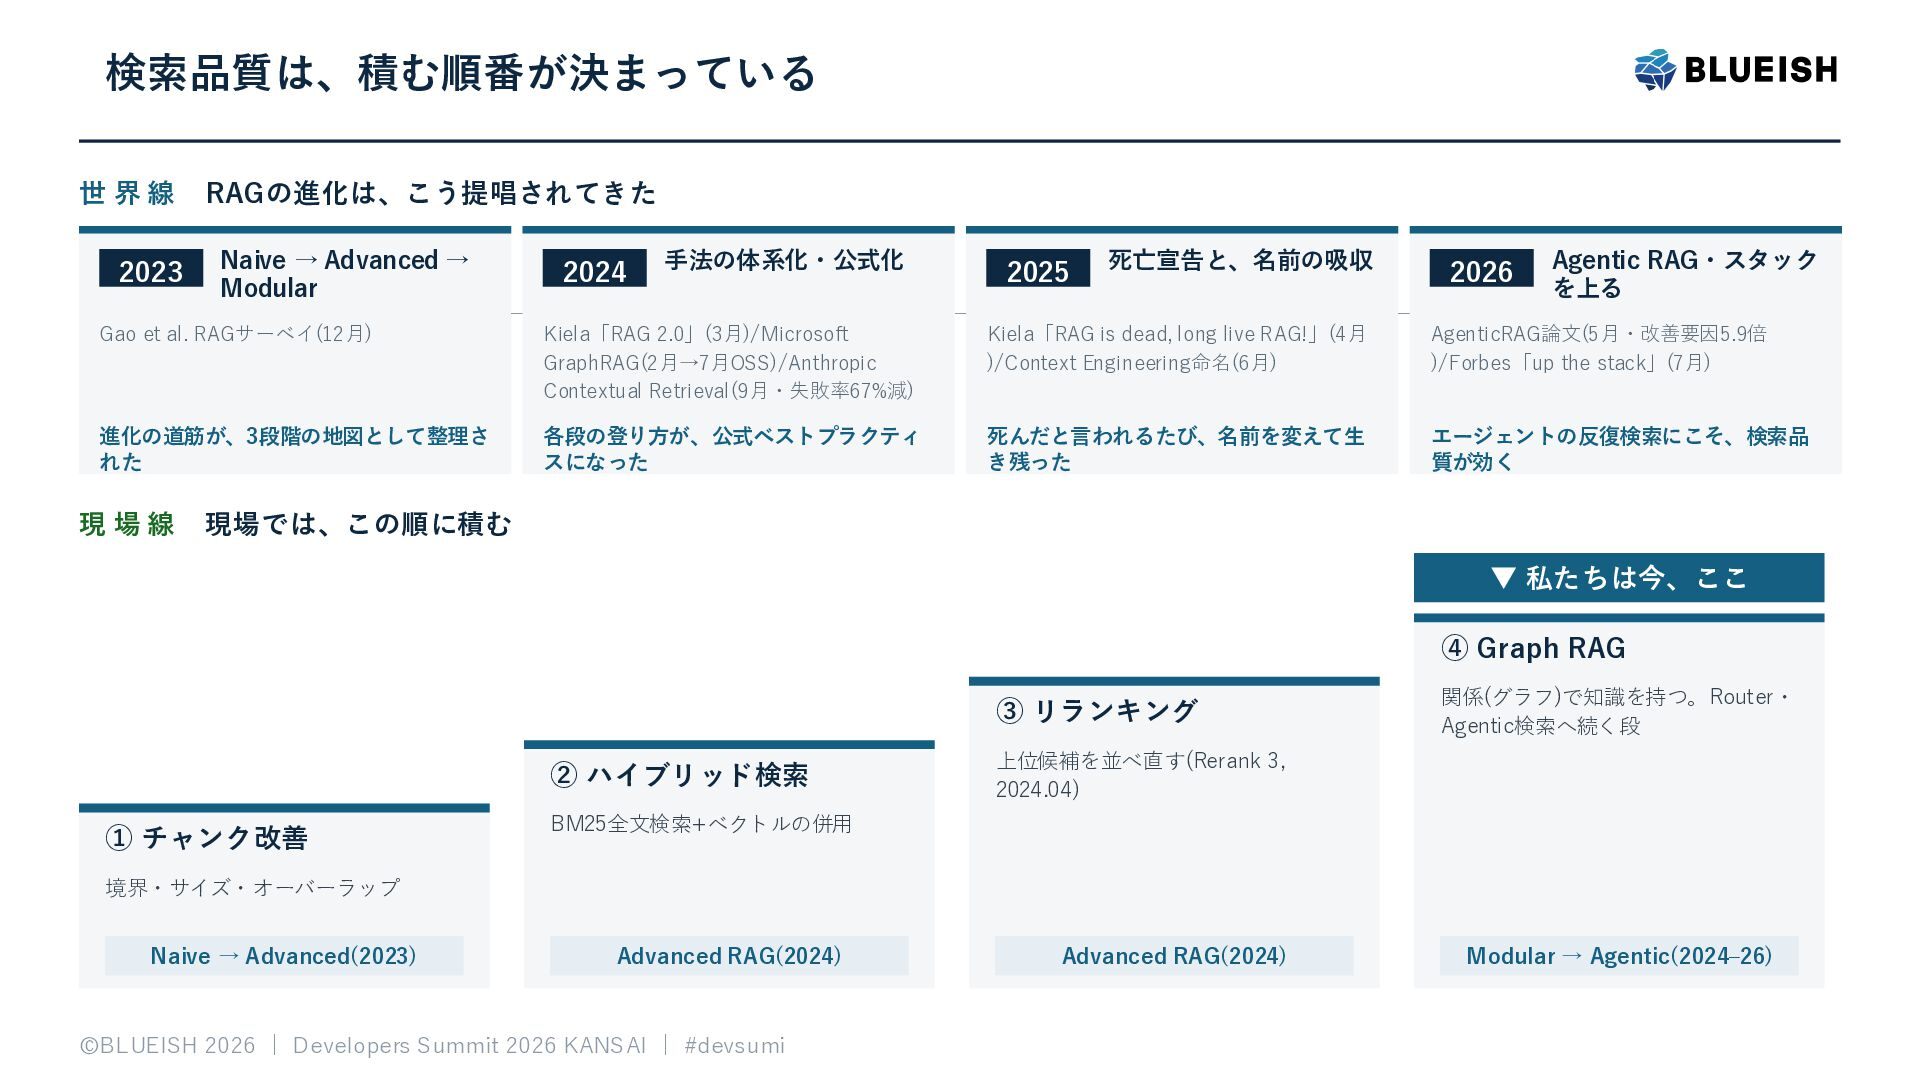
Task: Click the ③ リランキング step title
Action: 1097,711
